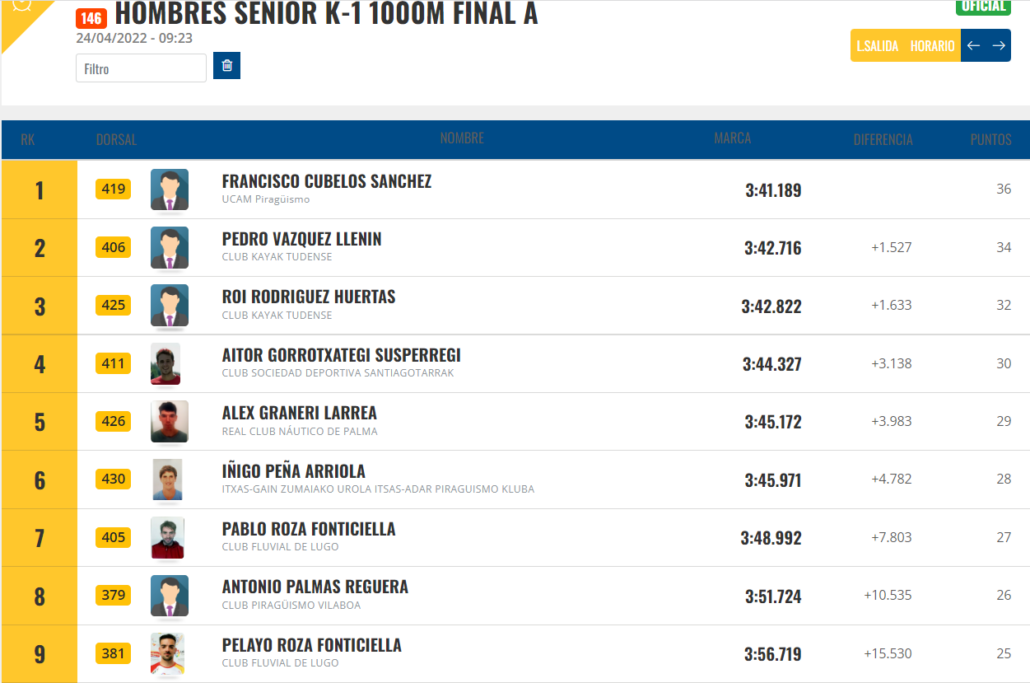Click Pelayo Roza Fonticiella's photo

click(x=168, y=654)
